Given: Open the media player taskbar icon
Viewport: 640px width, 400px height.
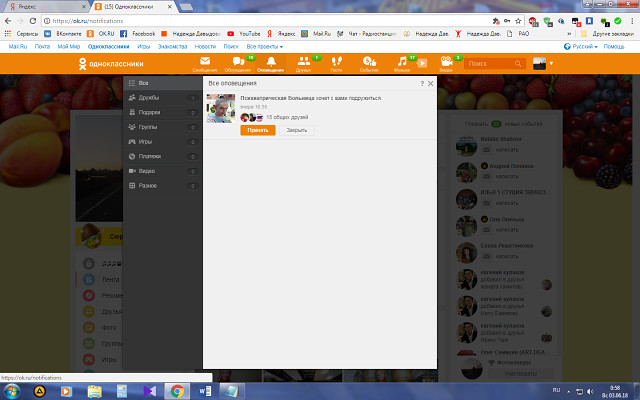Looking at the screenshot, I should point(66,391).
